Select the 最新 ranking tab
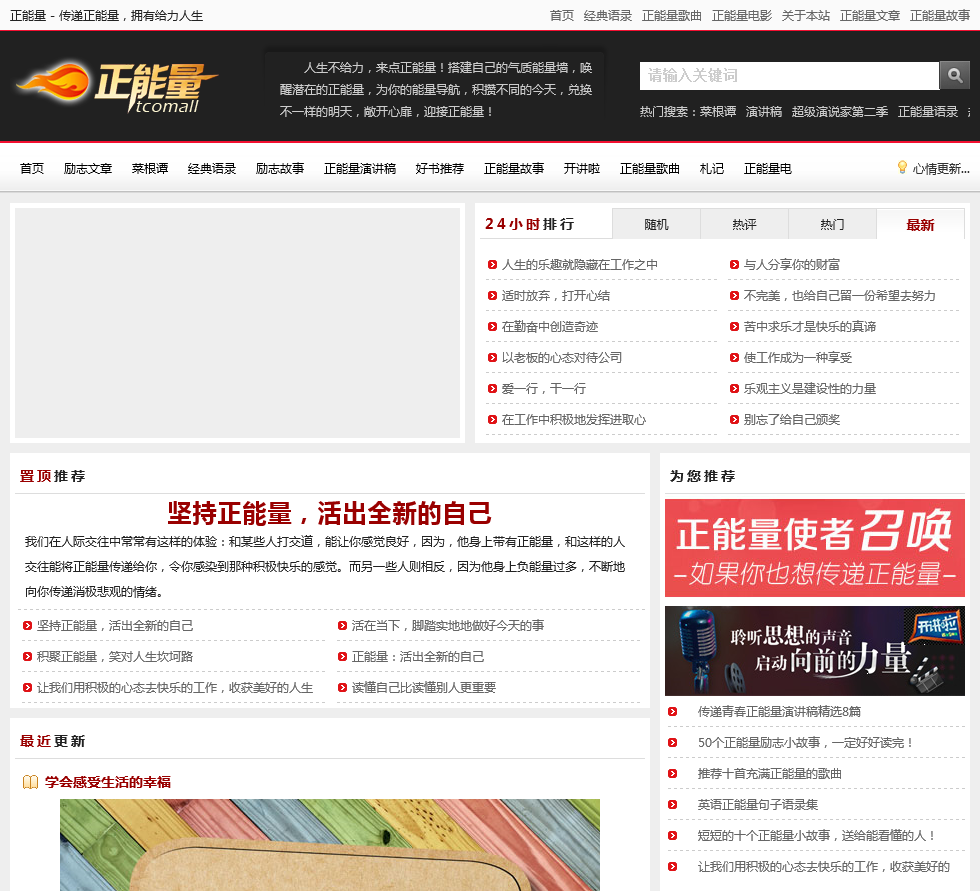980x891 pixels. click(921, 224)
